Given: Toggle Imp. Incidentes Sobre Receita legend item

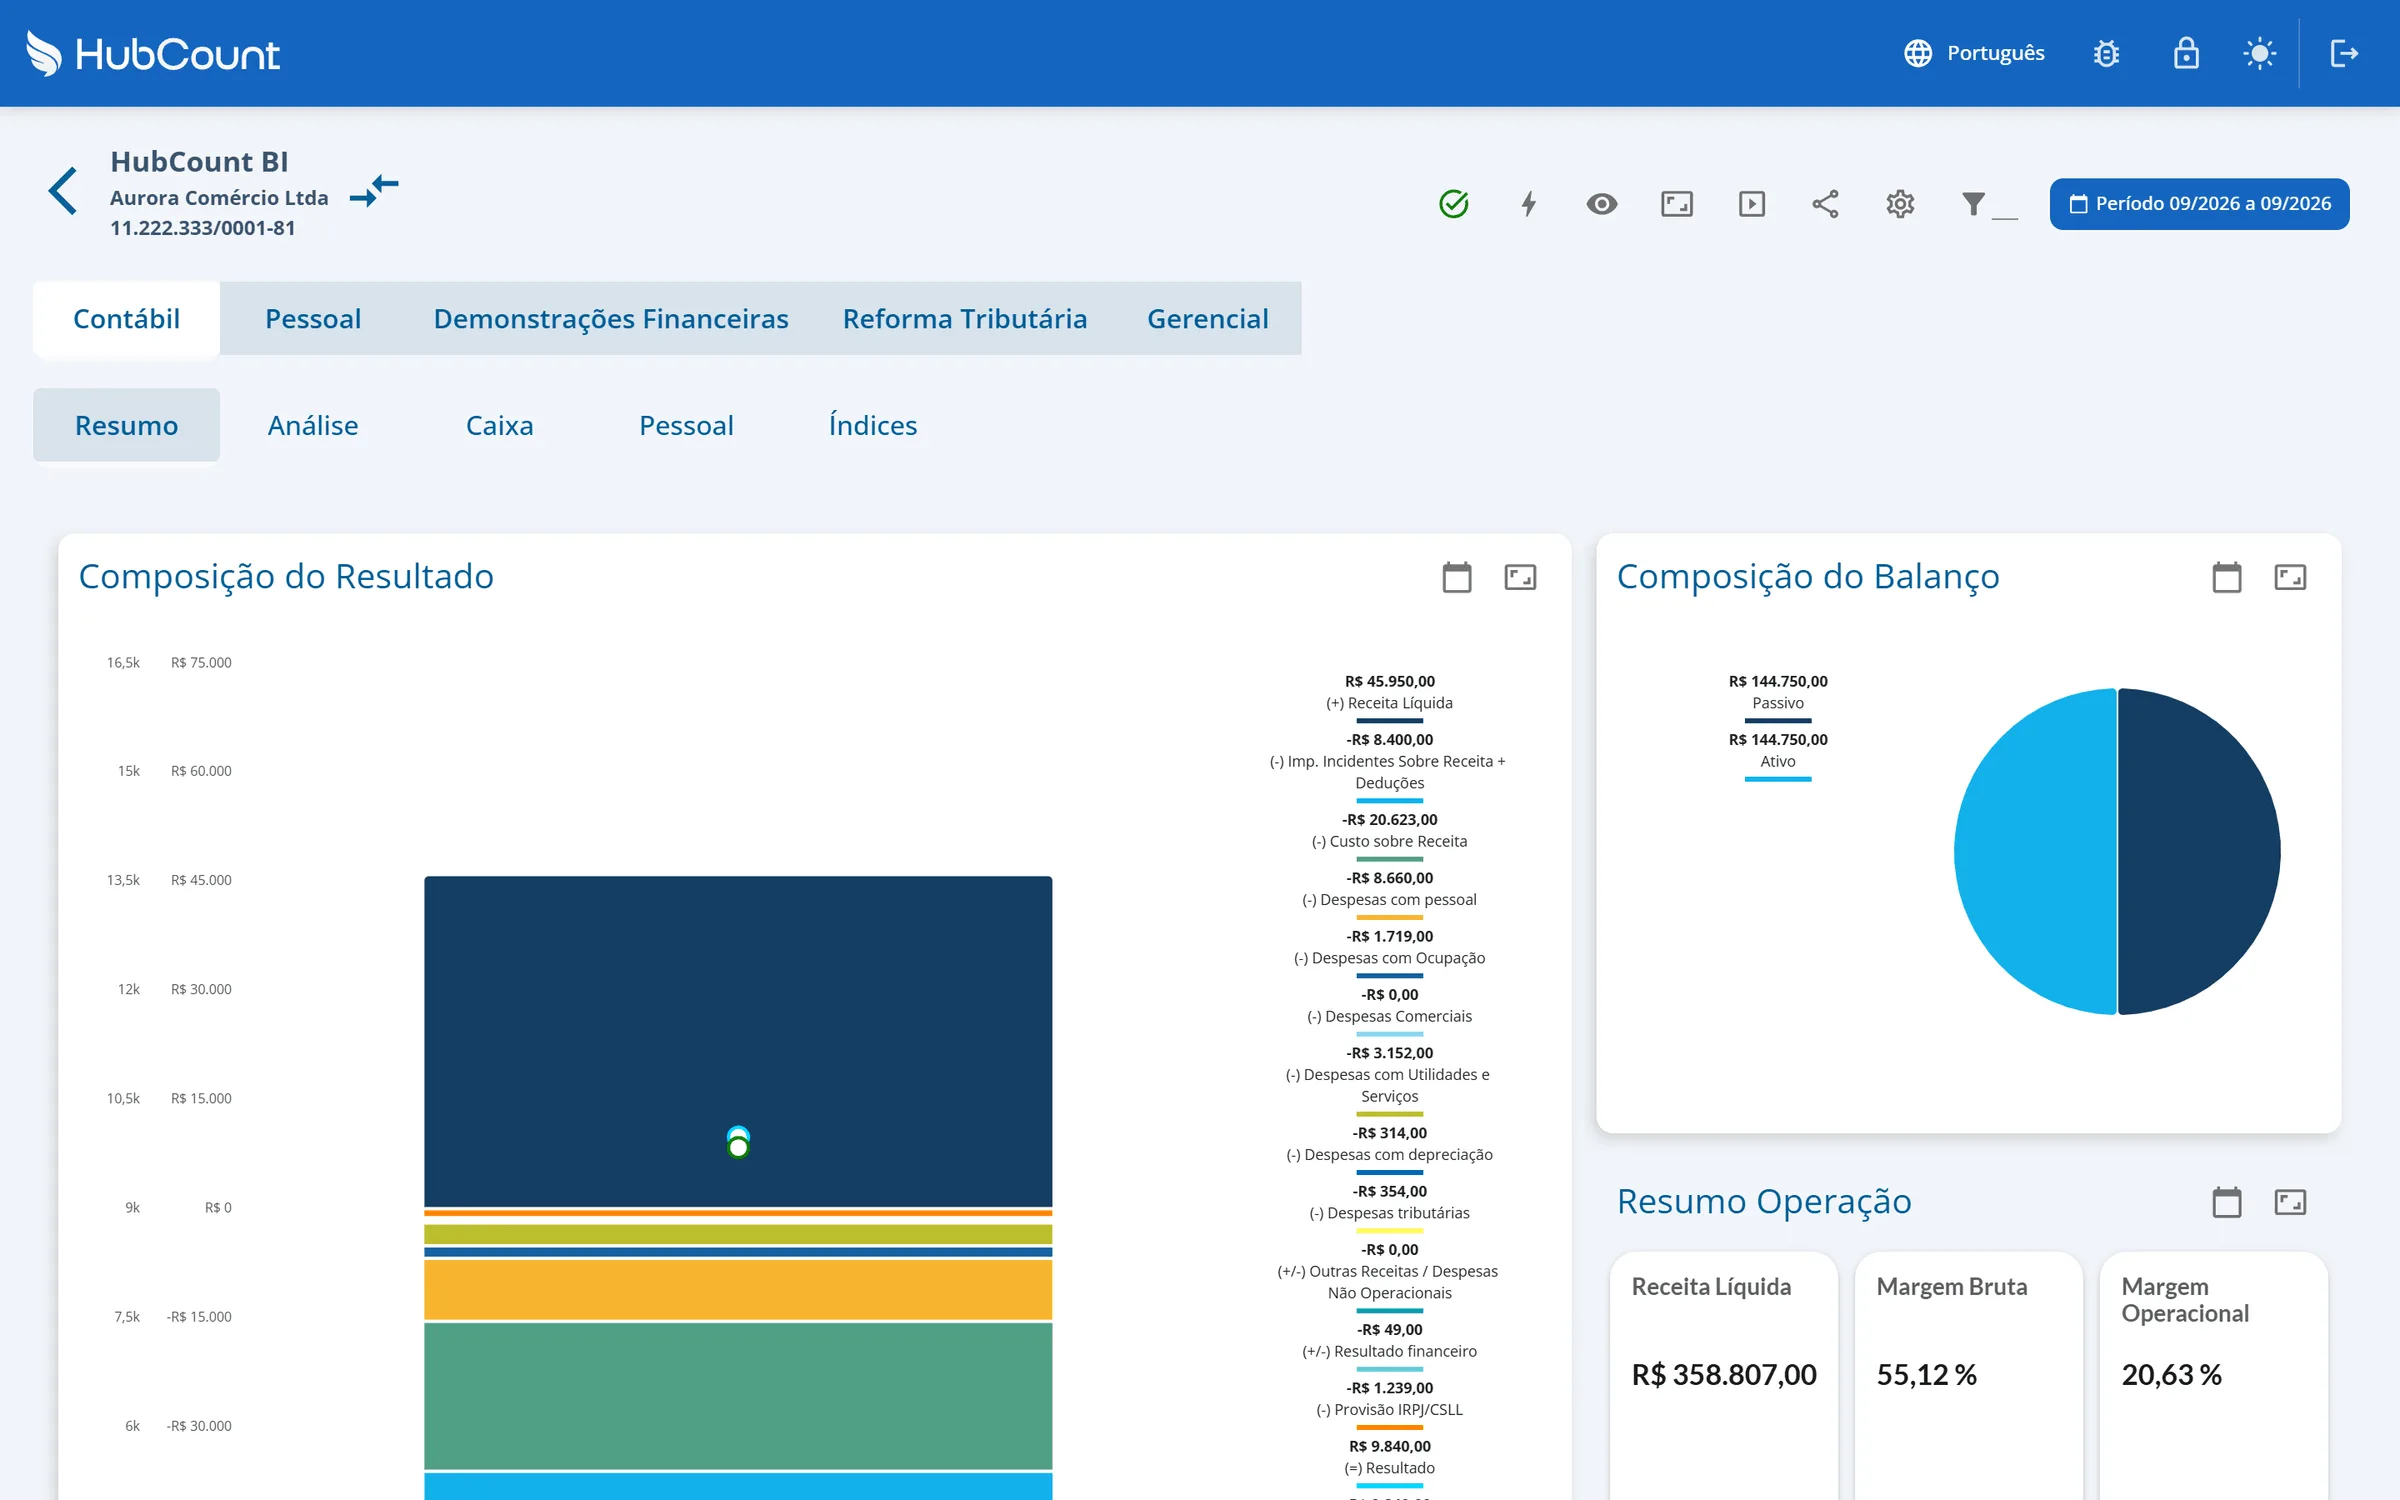Looking at the screenshot, I should pyautogui.click(x=1389, y=768).
